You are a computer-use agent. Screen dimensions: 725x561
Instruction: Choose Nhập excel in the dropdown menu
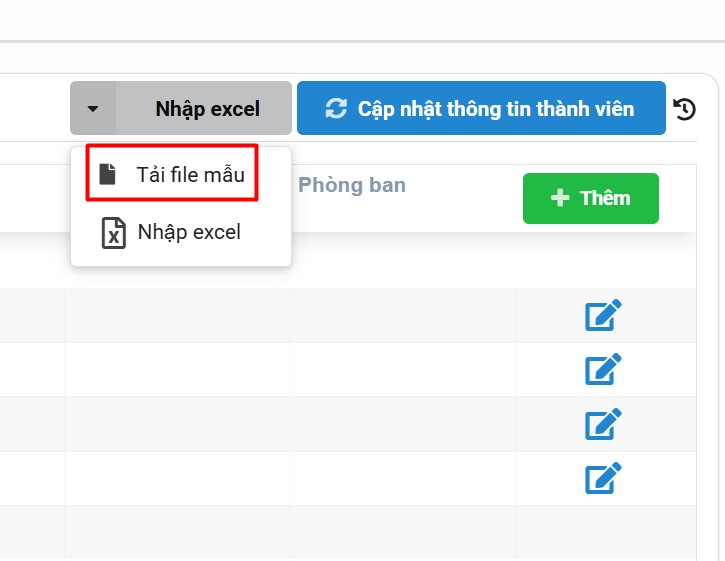point(189,233)
